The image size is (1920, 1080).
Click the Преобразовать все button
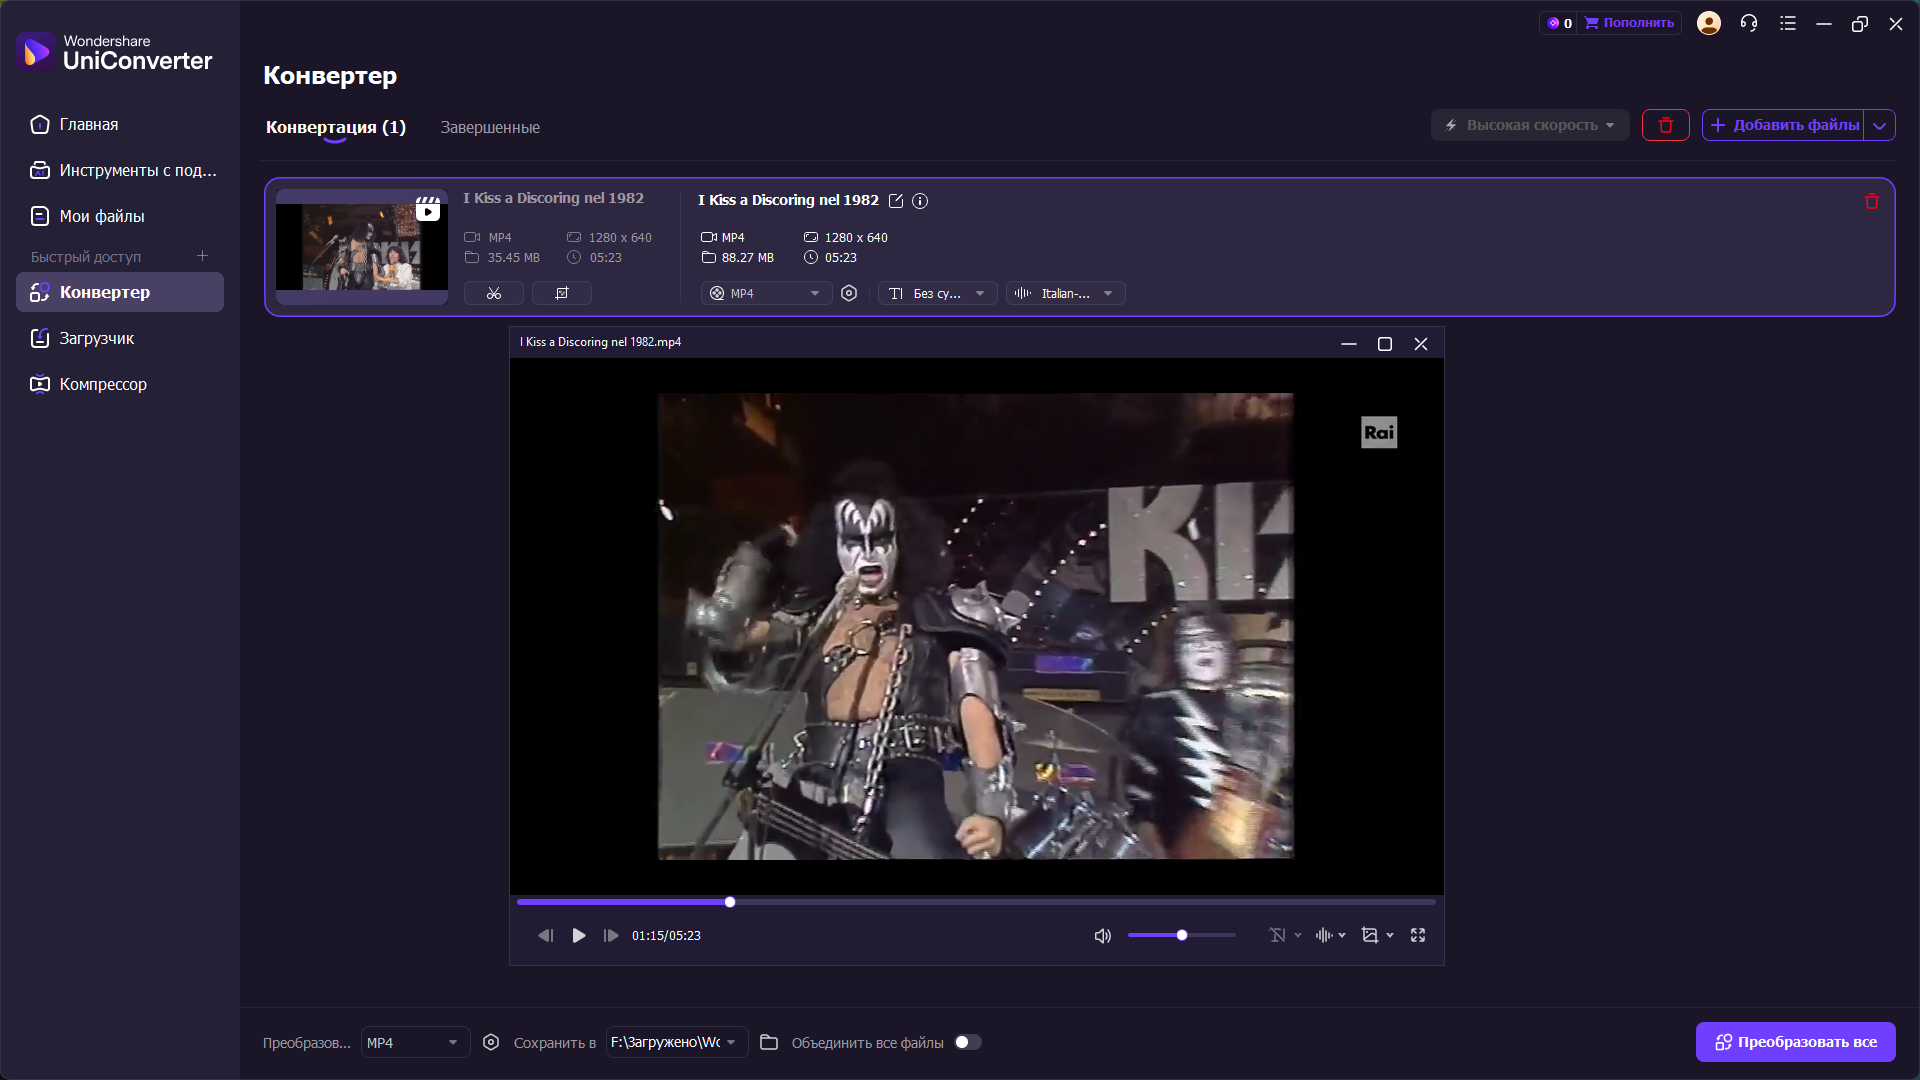(1795, 1042)
